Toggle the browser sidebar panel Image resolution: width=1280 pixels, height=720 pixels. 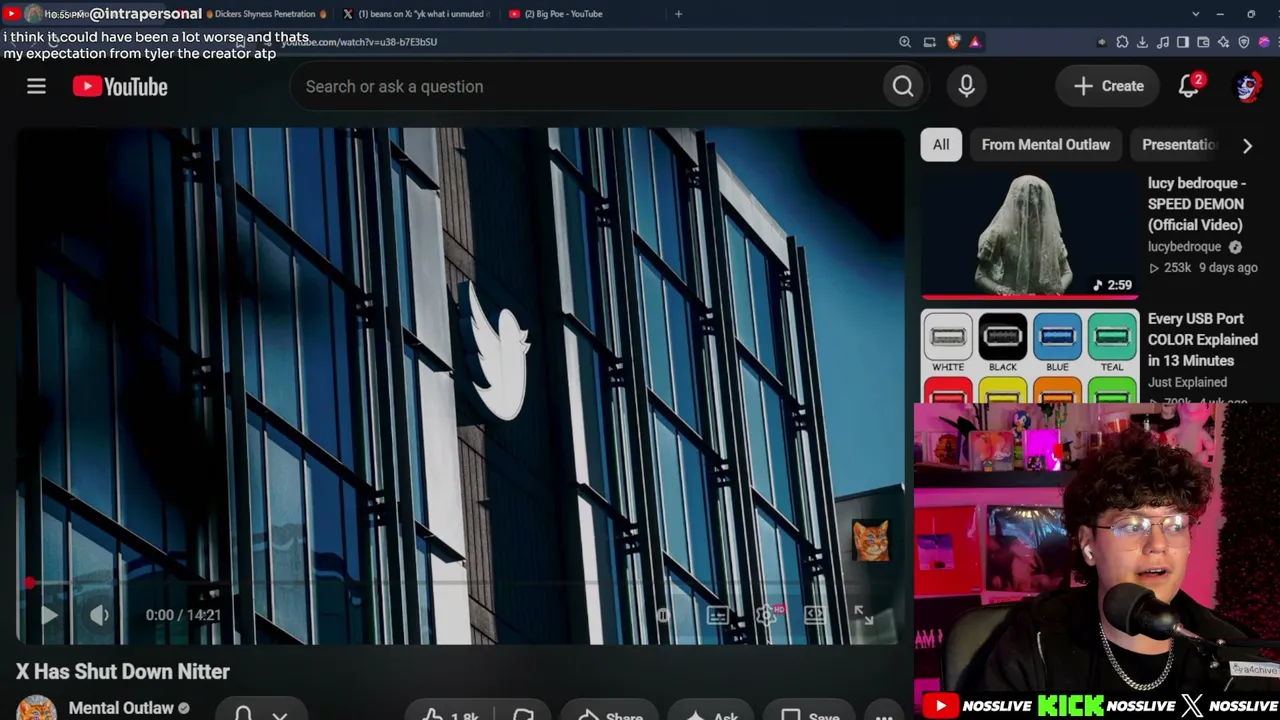tap(1183, 42)
